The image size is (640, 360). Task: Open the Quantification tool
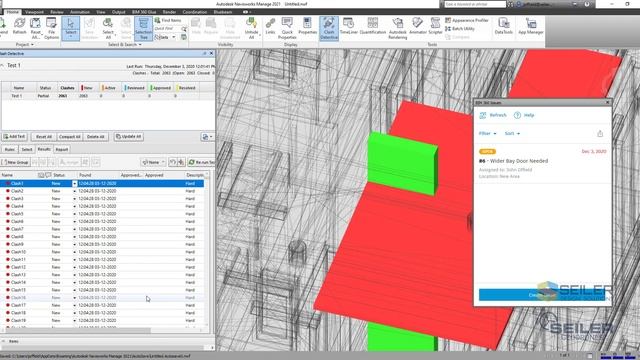pyautogui.click(x=373, y=26)
